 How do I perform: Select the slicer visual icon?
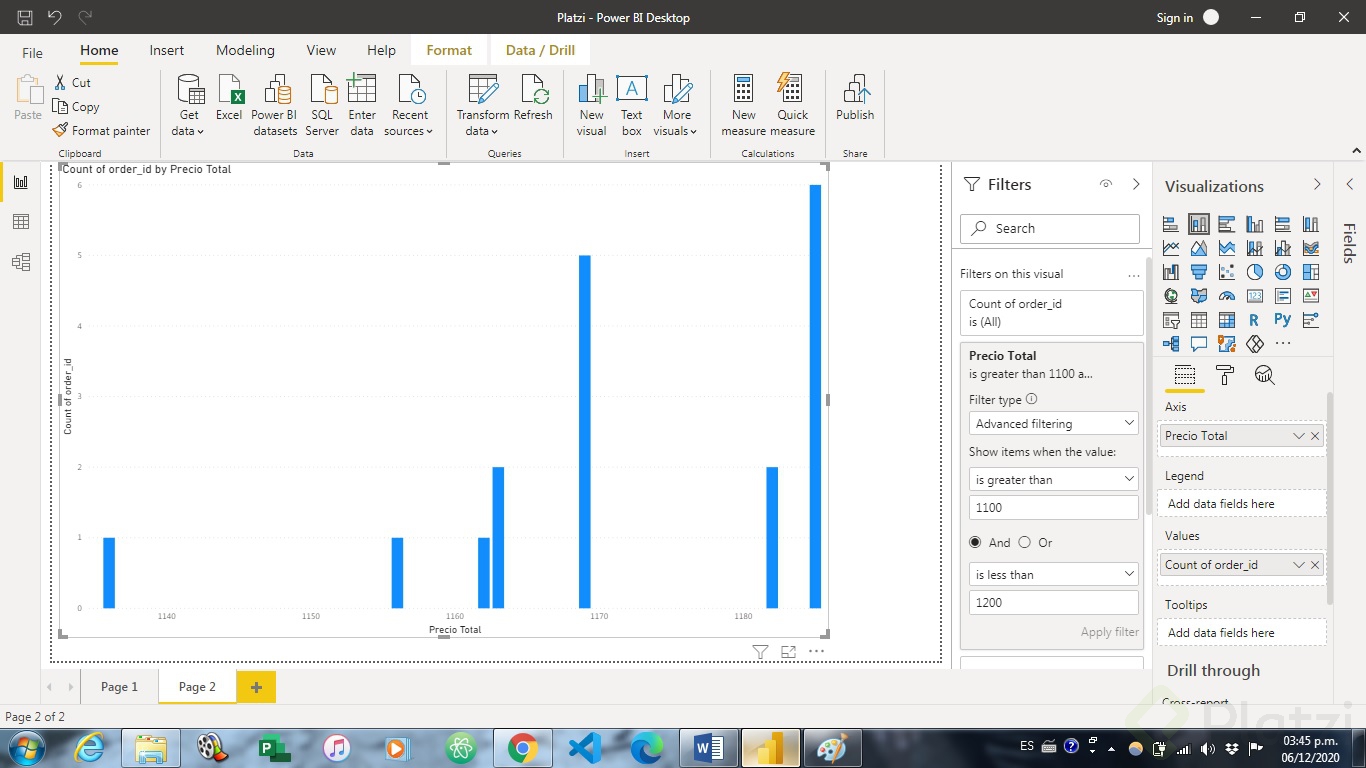[x=1171, y=320]
